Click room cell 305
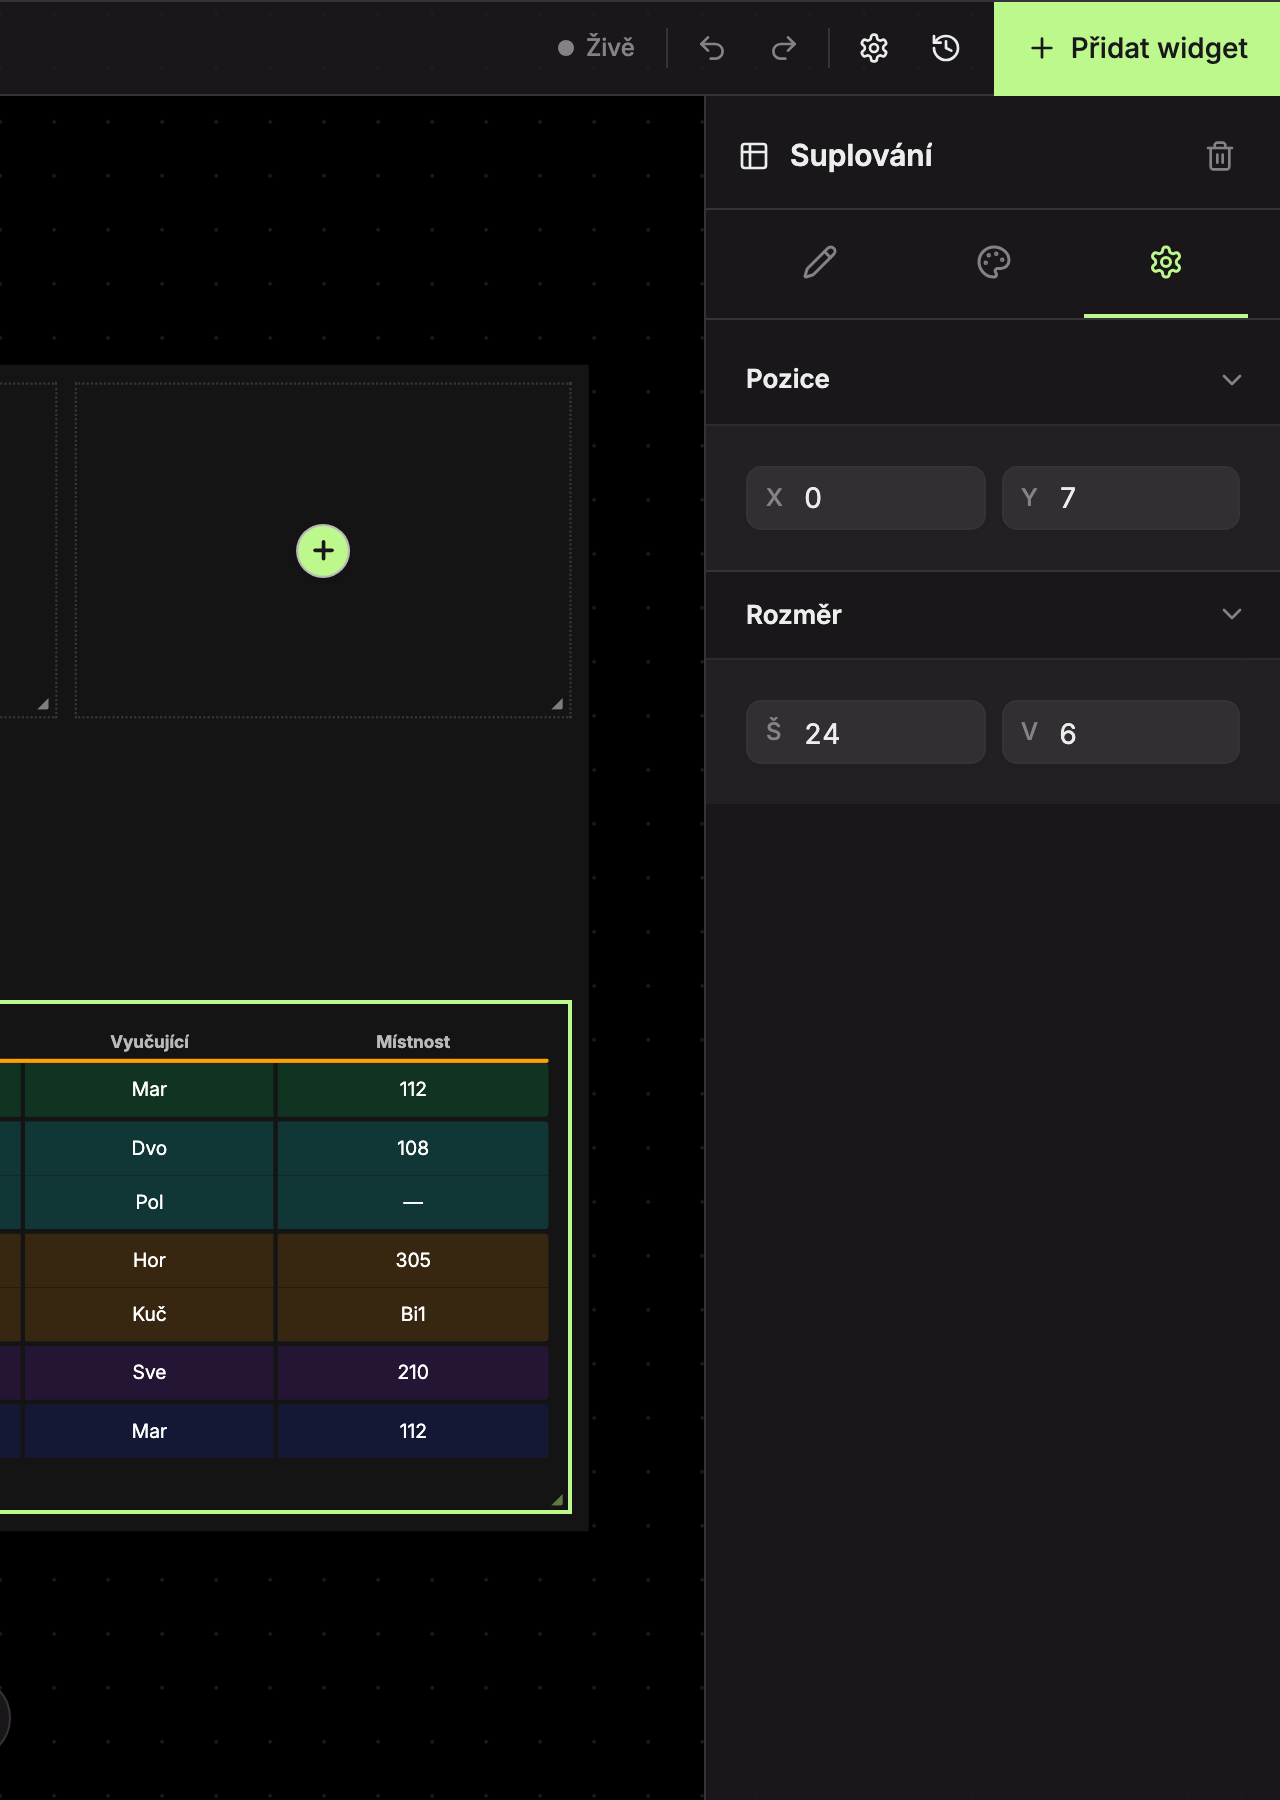 coord(413,1260)
